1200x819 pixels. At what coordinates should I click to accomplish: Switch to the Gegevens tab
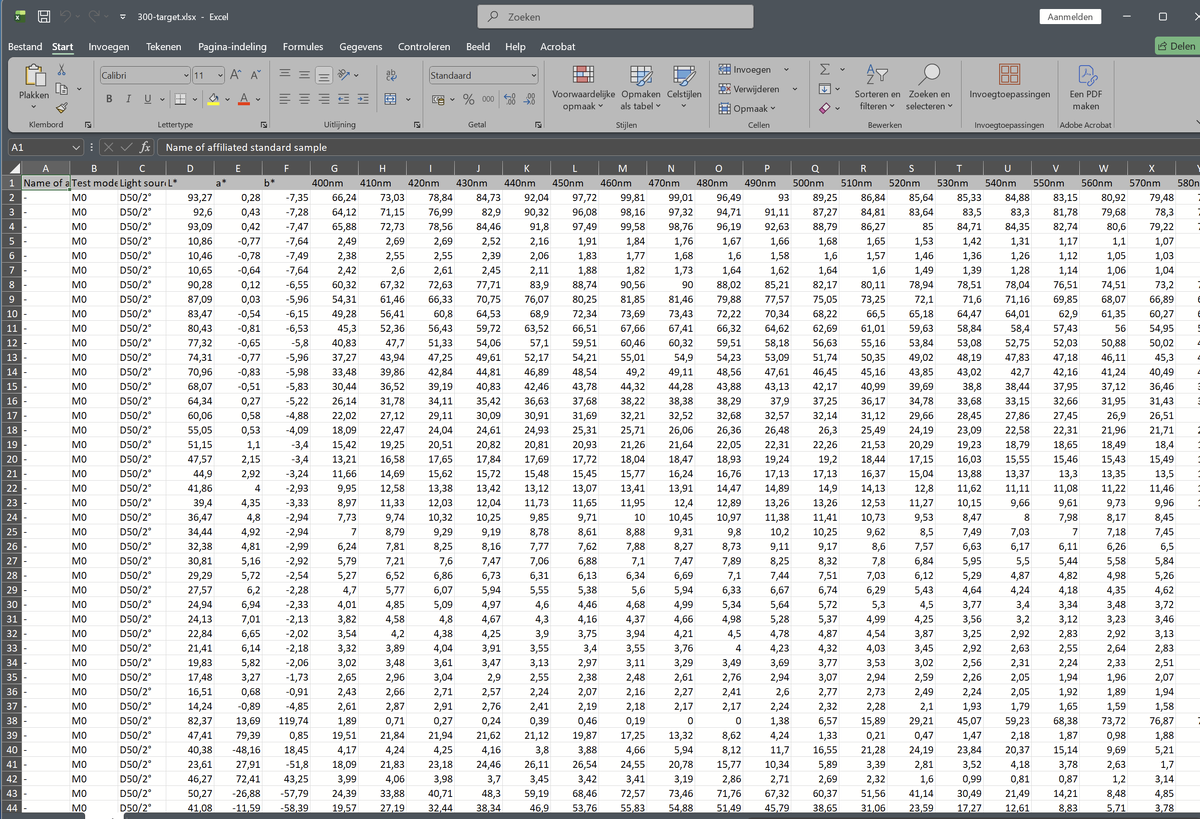click(360, 47)
